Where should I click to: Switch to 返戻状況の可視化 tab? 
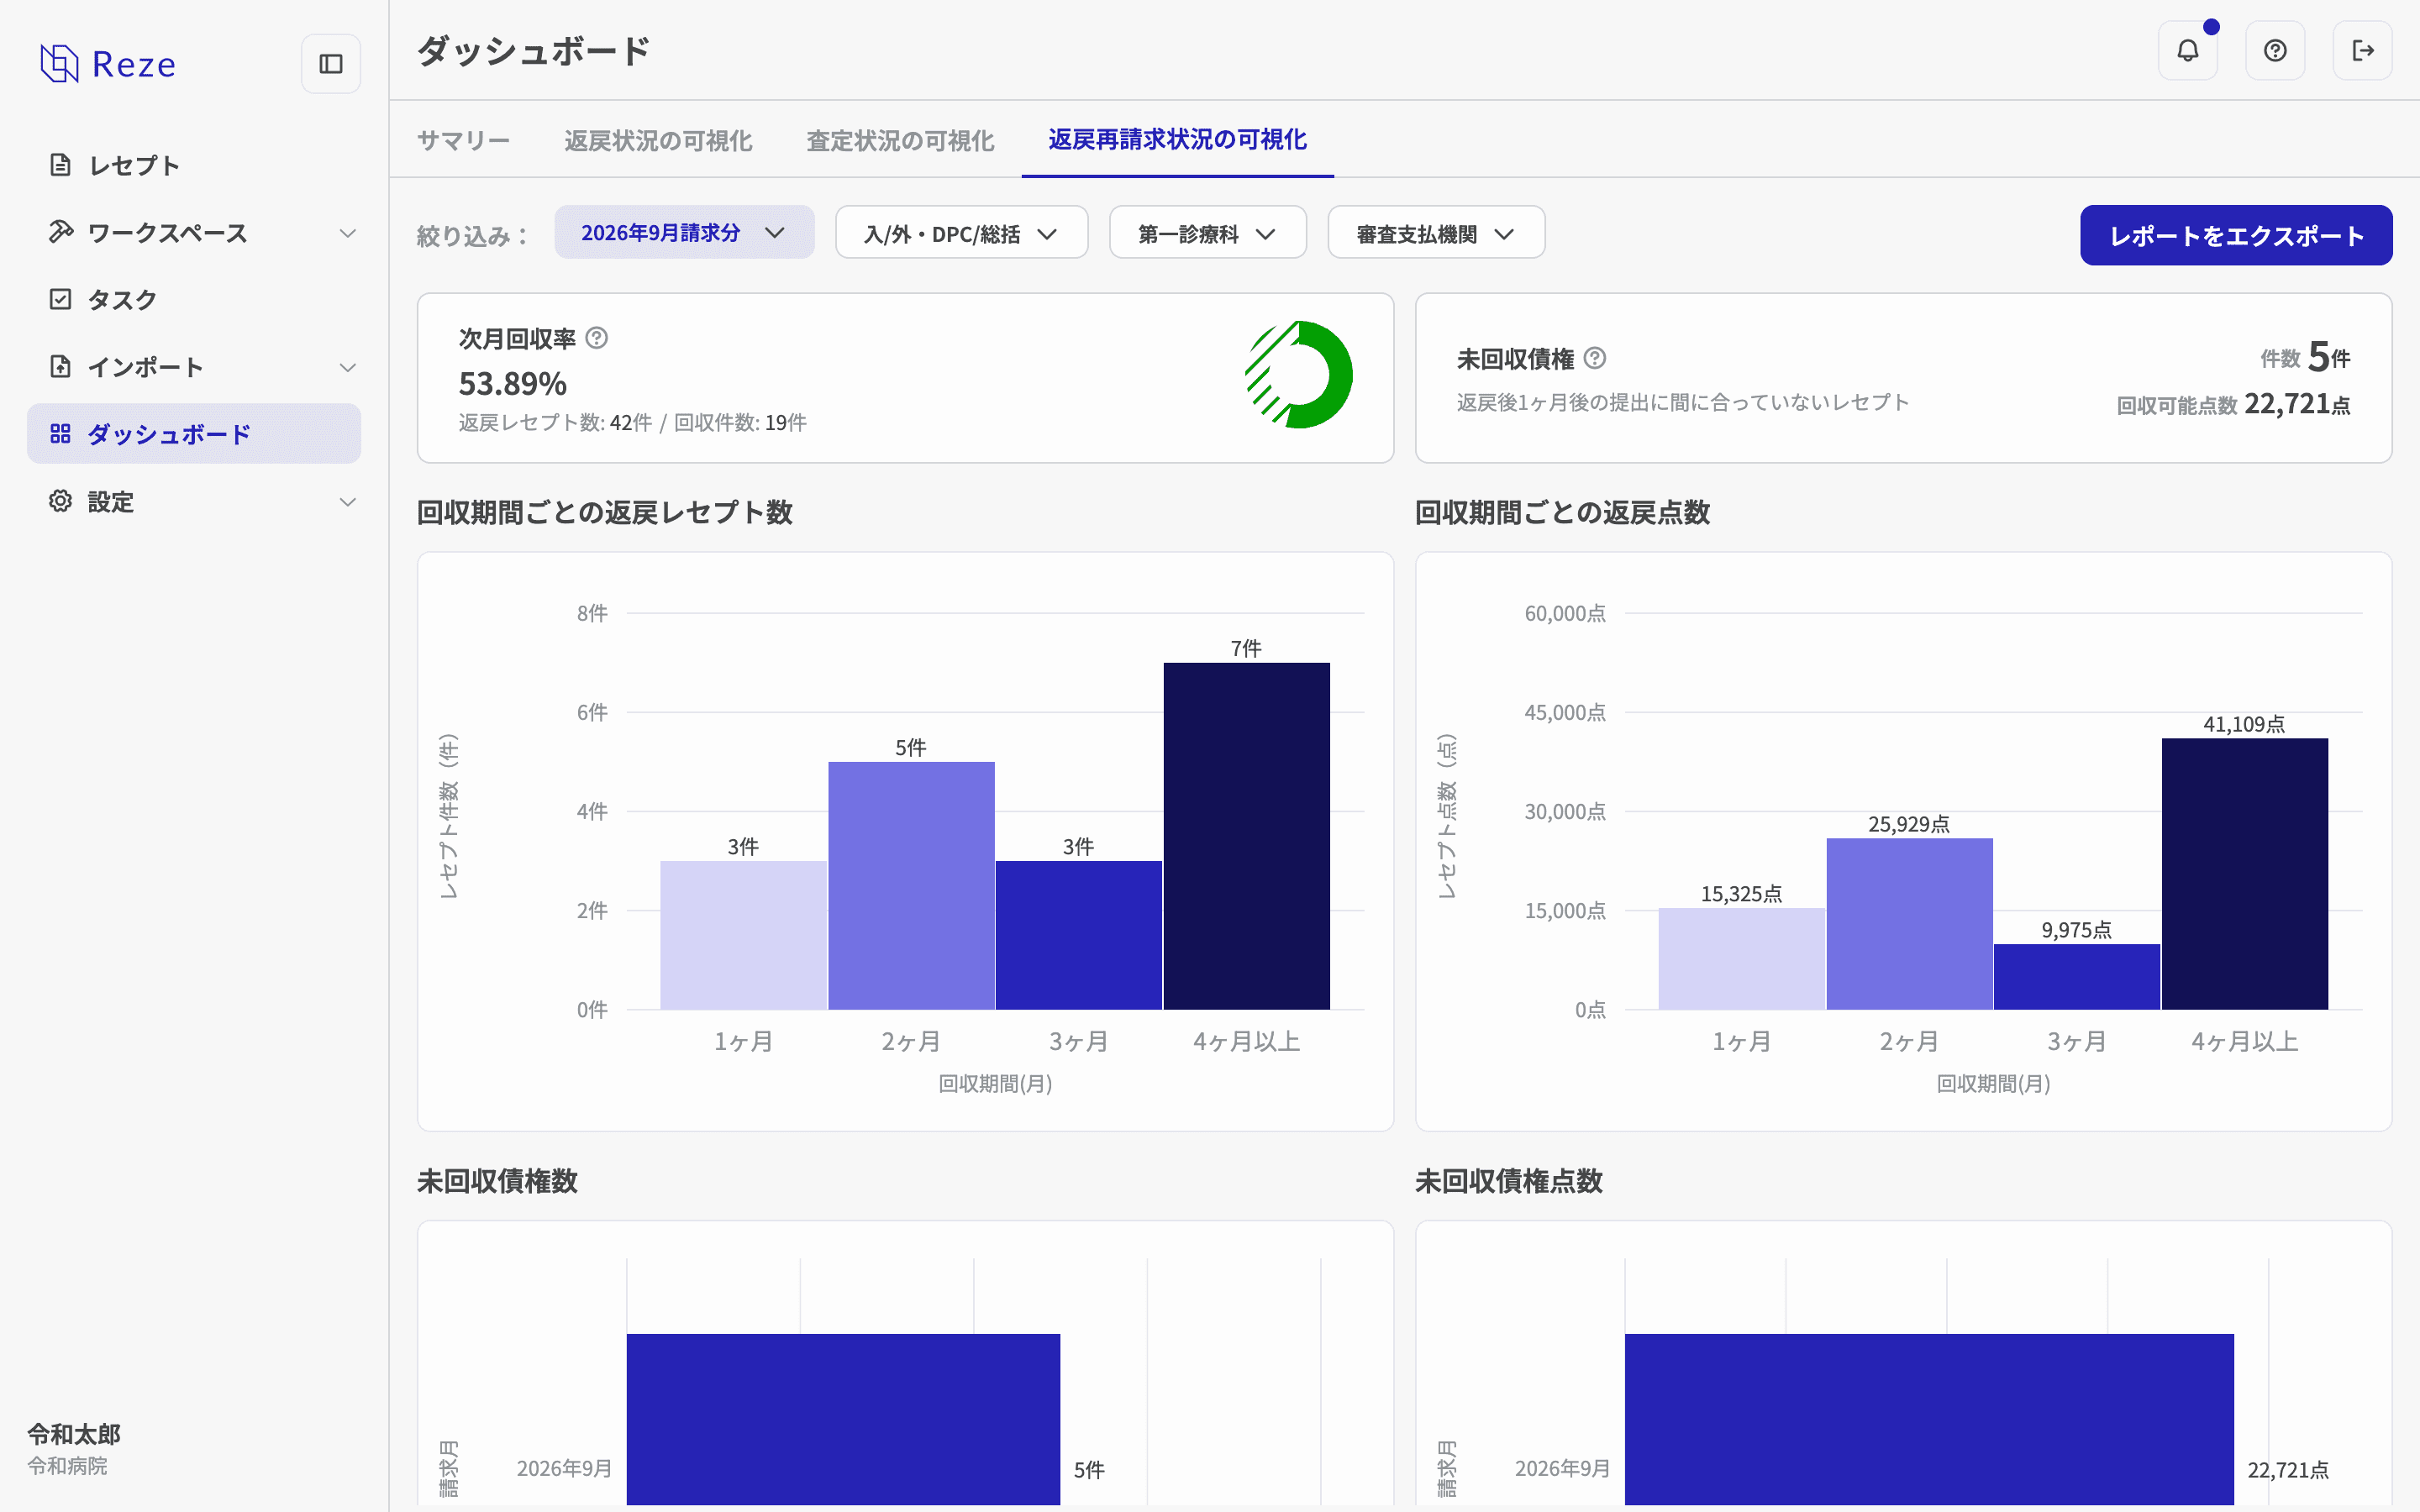click(658, 140)
